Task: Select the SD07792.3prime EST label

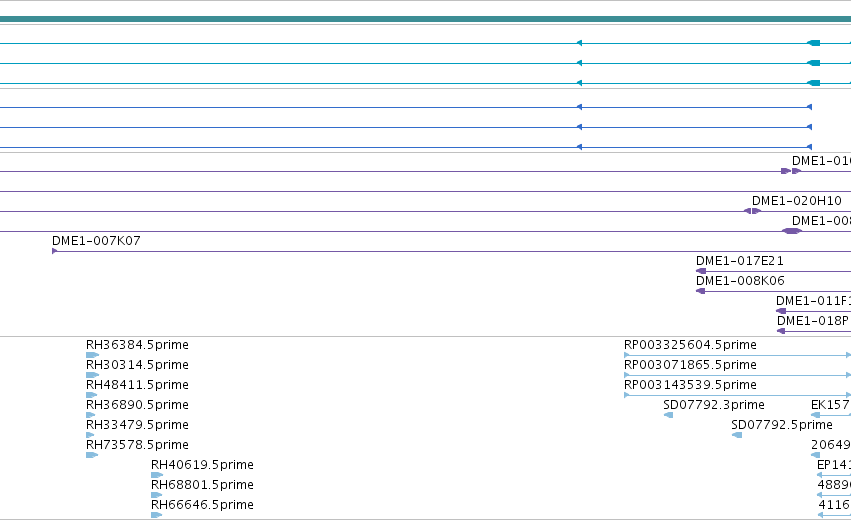Action: (x=714, y=405)
